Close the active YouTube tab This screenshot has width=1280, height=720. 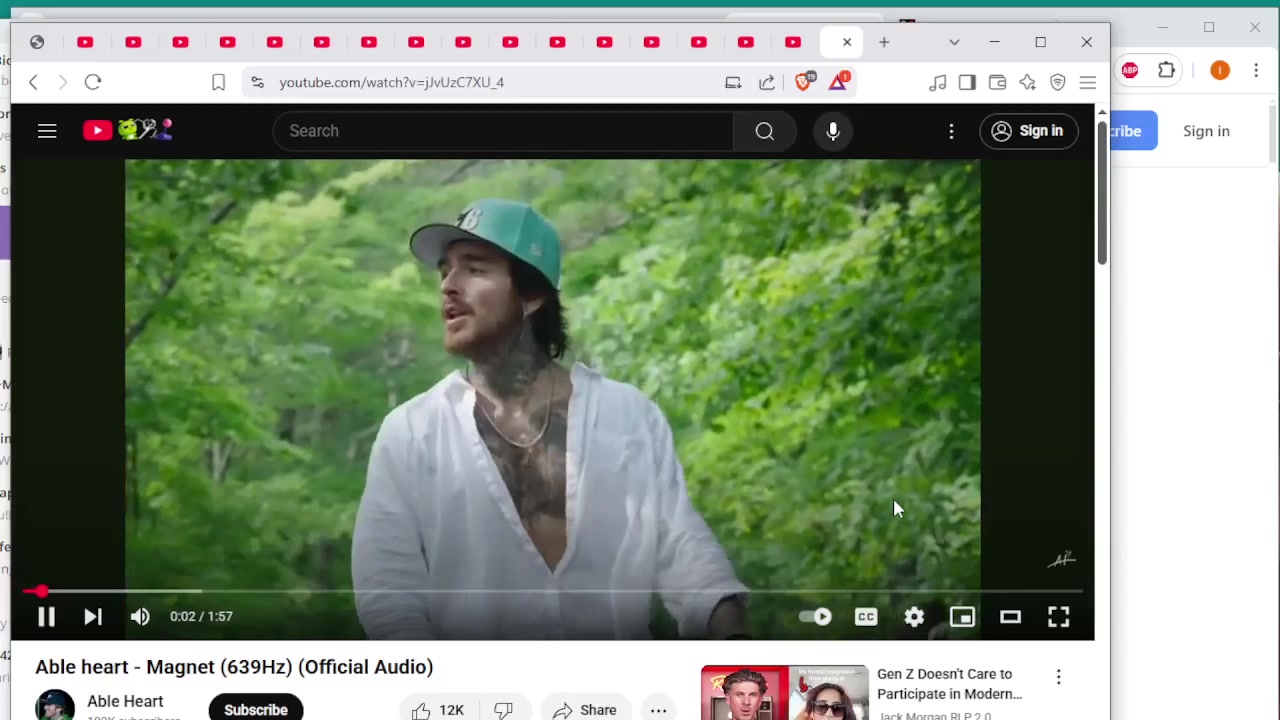tap(847, 42)
